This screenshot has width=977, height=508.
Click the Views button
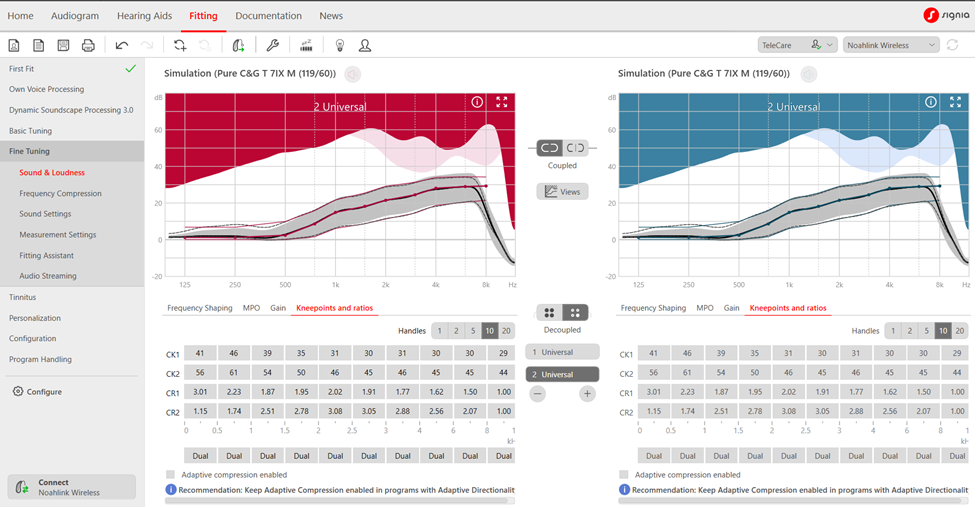coord(563,191)
